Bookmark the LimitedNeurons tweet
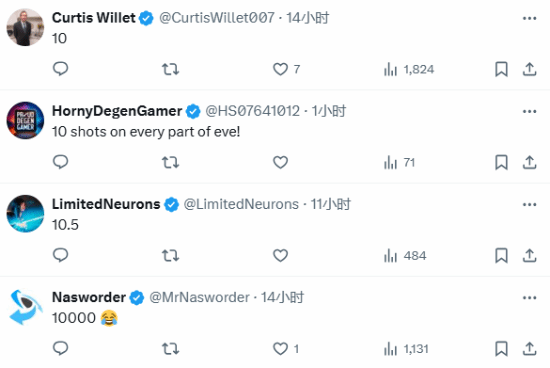This screenshot has height=368, width=550. (x=501, y=255)
